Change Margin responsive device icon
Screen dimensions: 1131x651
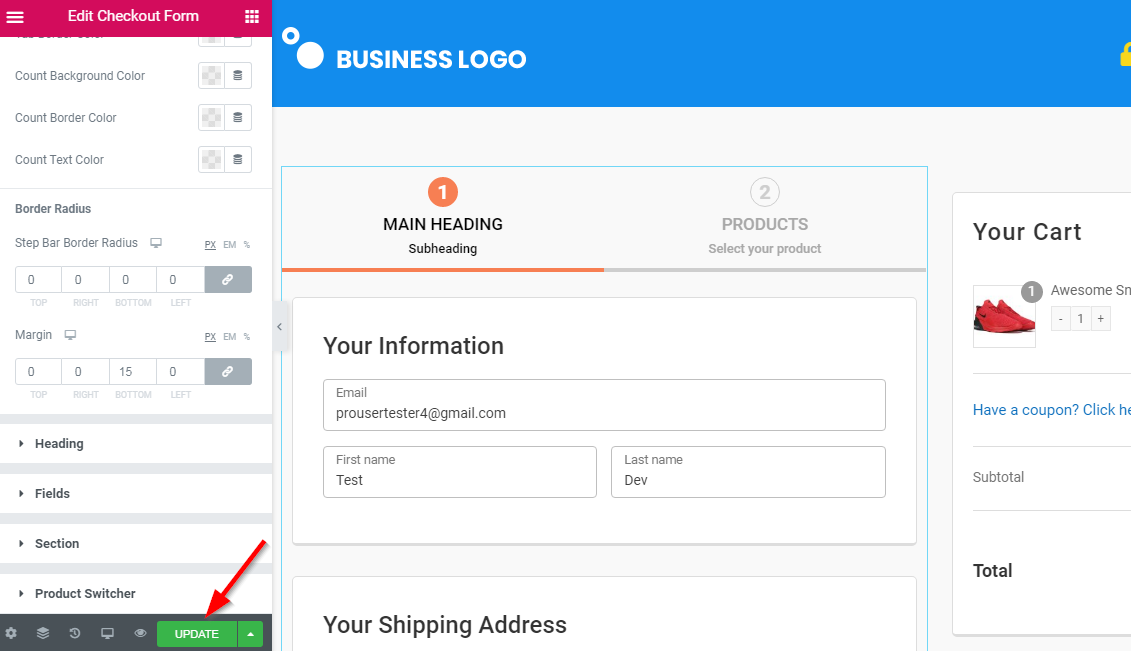[x=70, y=335]
